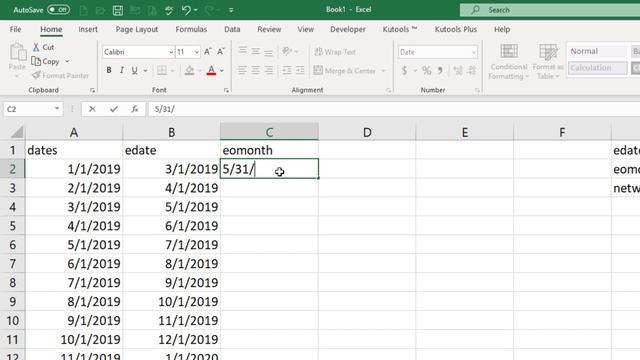Image resolution: width=640 pixels, height=360 pixels.
Task: Open the Font group dialog launcher
Action: pyautogui.click(x=226, y=90)
